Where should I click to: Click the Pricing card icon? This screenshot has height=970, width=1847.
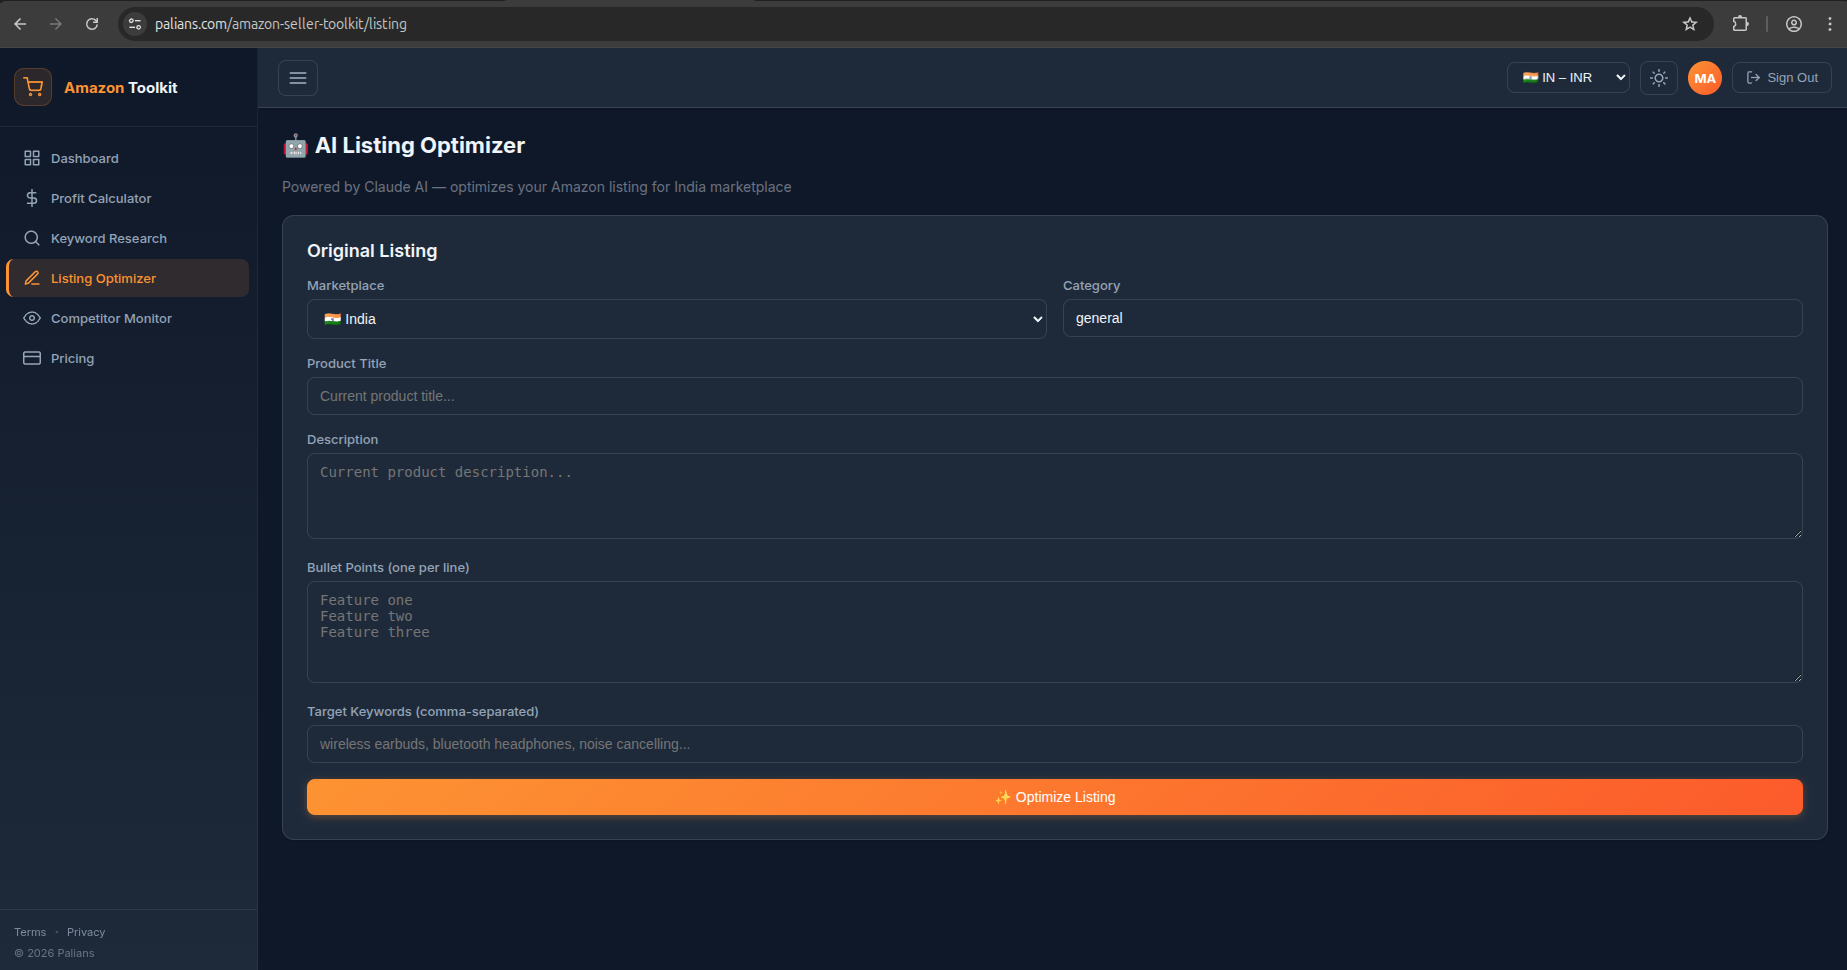point(31,358)
